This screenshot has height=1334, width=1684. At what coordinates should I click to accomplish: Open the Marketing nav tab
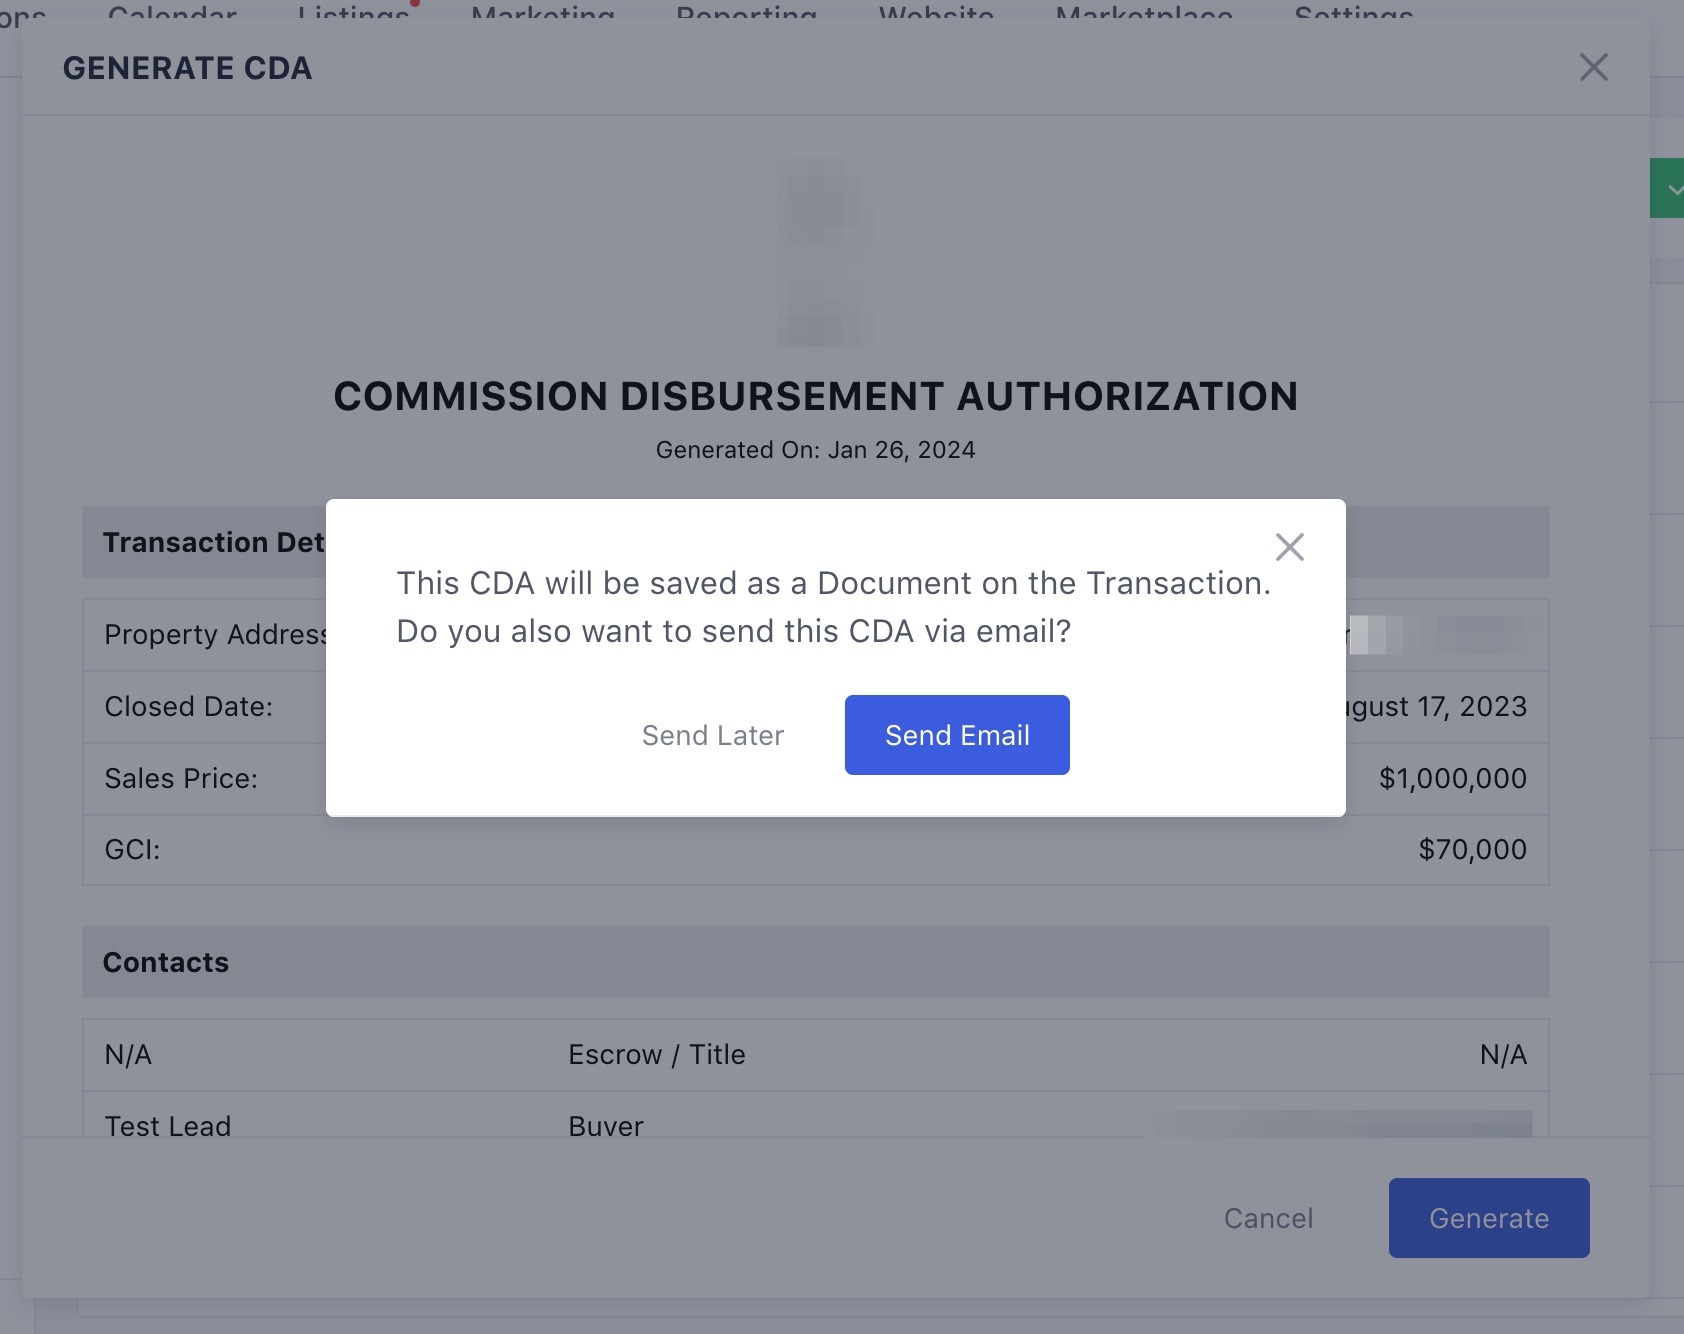(x=543, y=12)
